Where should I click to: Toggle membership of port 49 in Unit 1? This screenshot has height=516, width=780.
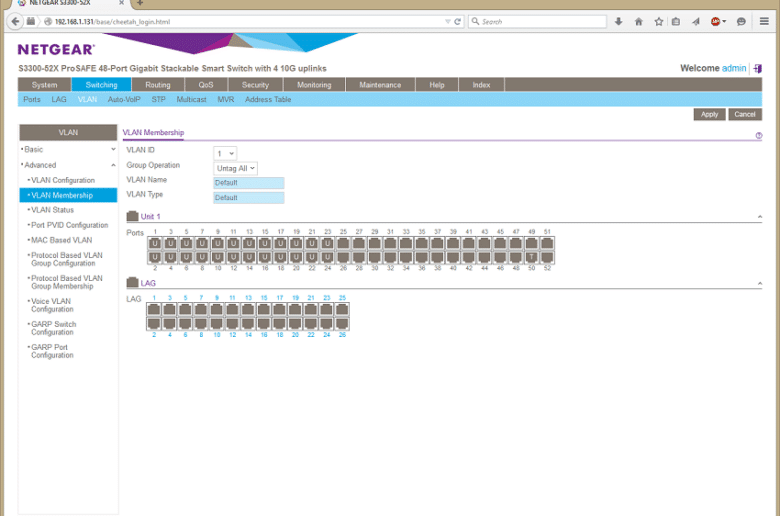point(531,243)
